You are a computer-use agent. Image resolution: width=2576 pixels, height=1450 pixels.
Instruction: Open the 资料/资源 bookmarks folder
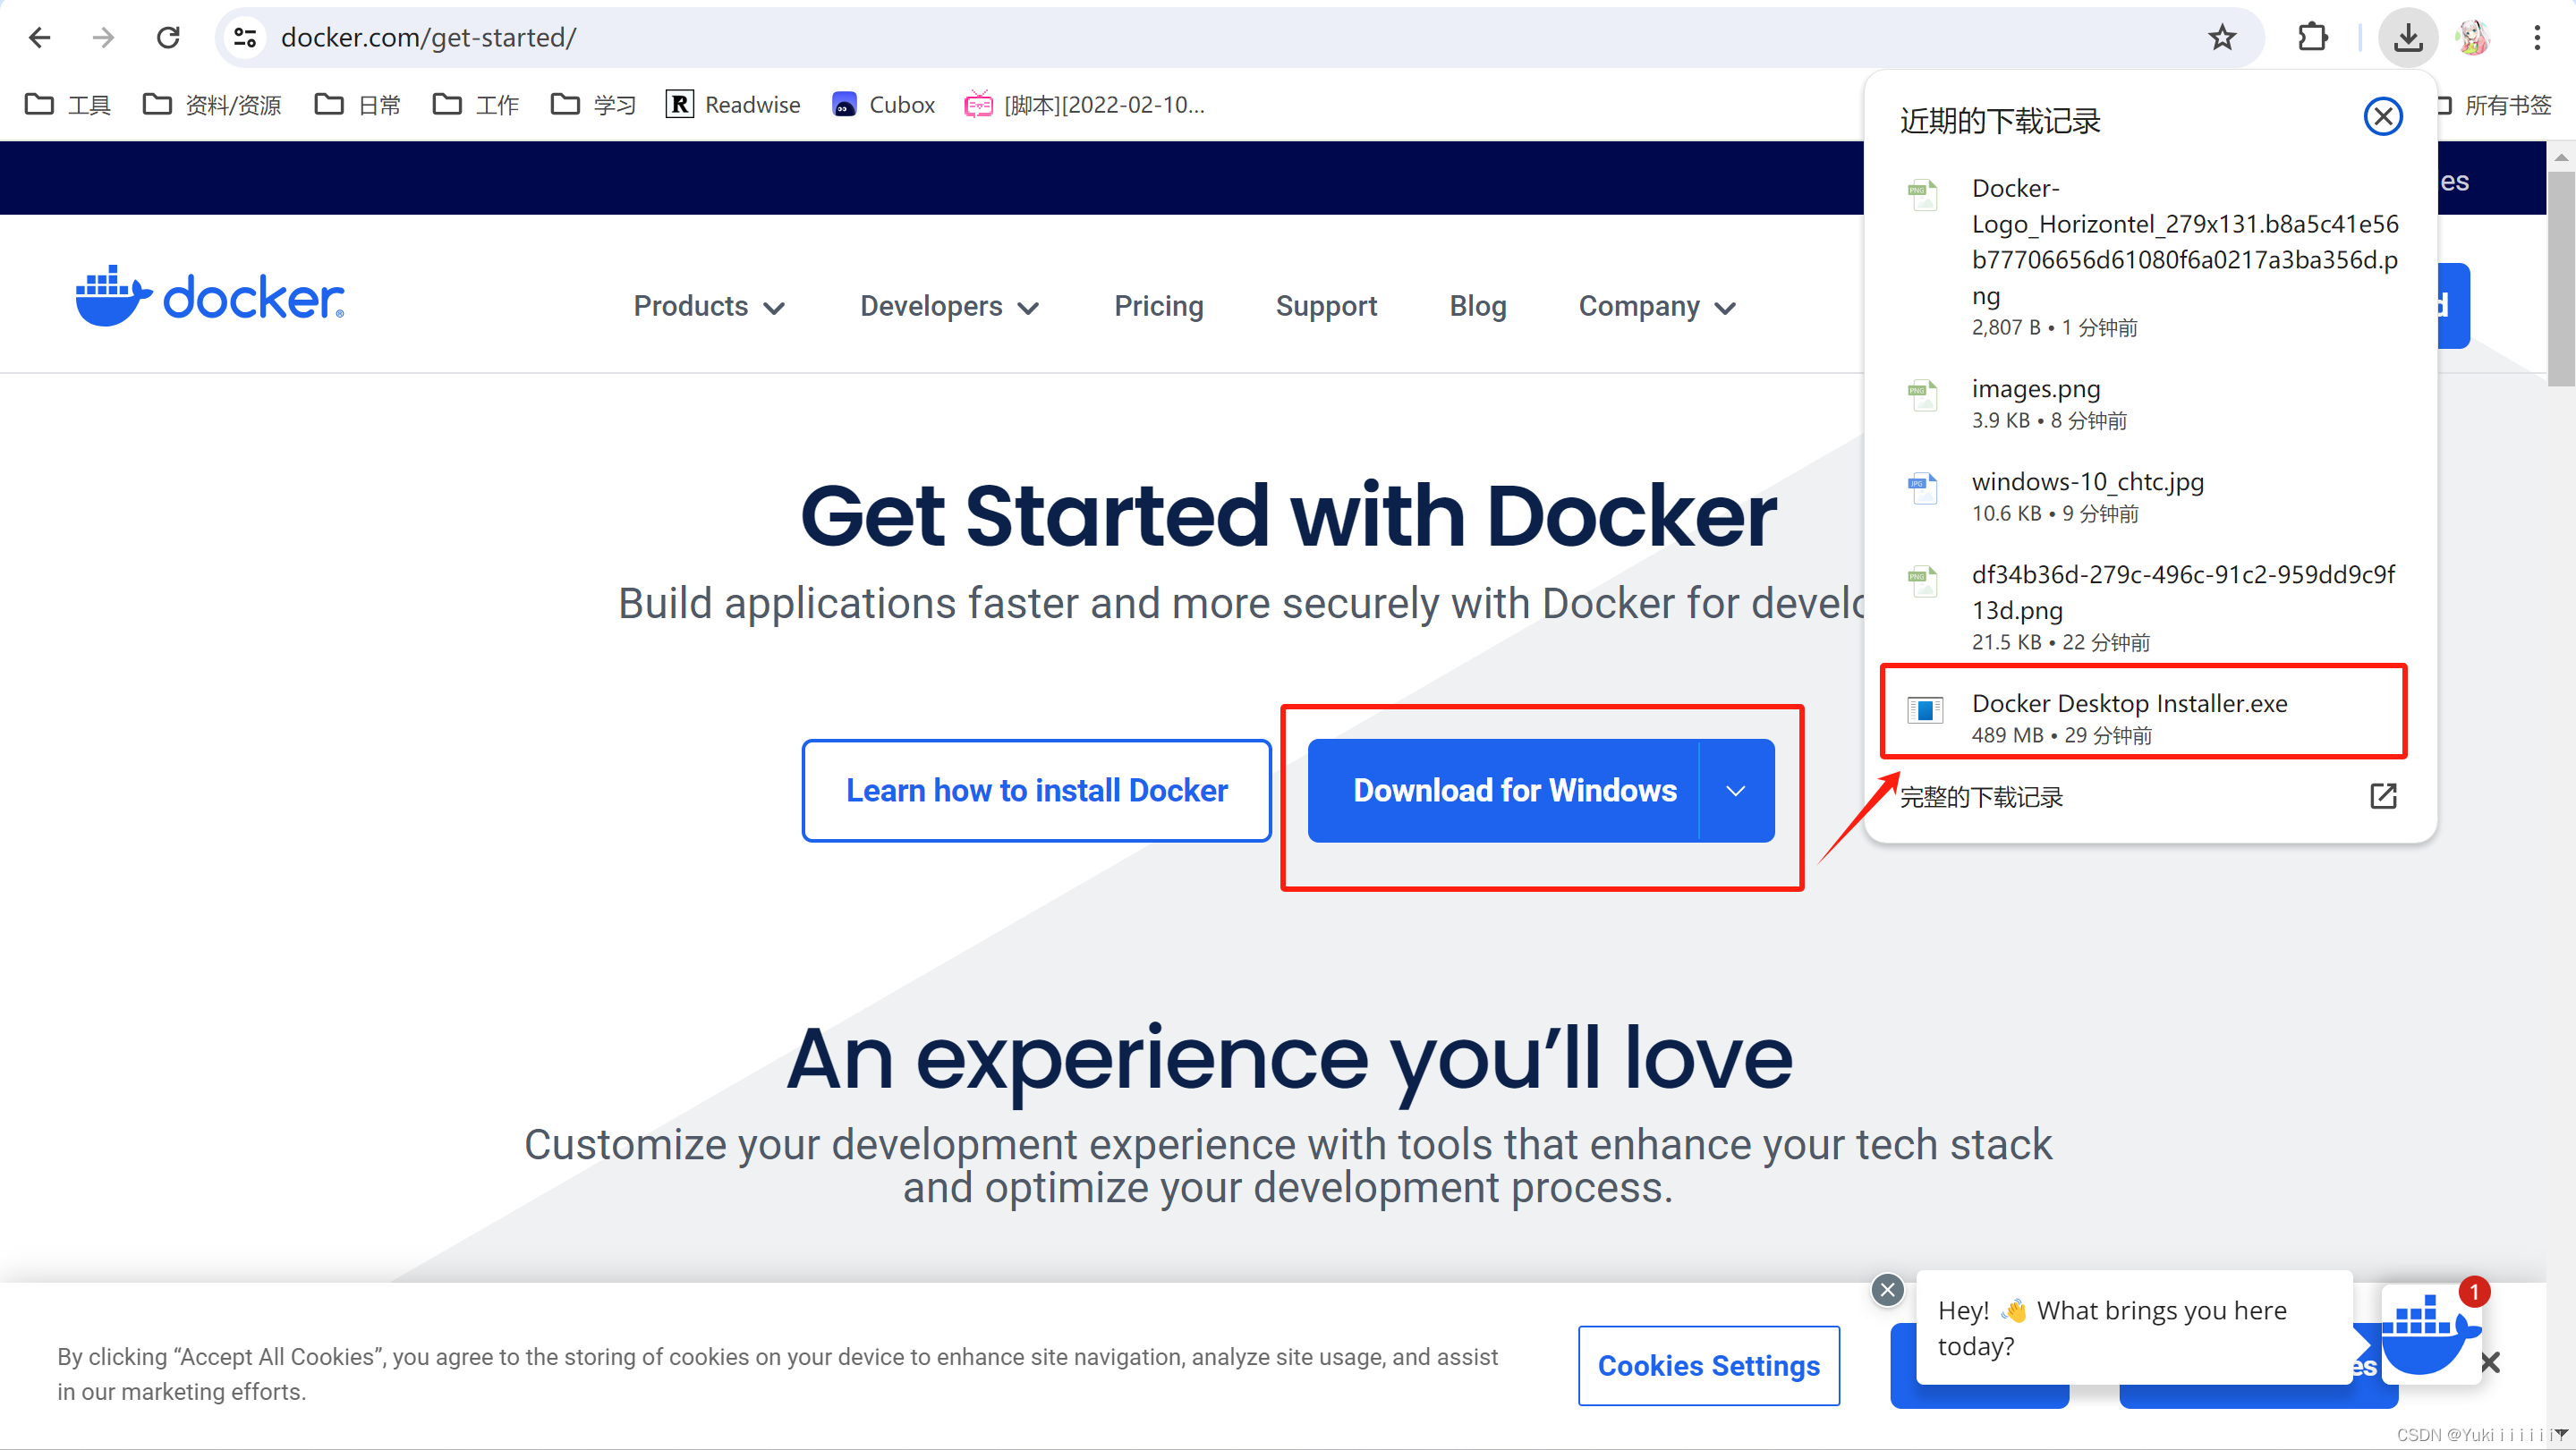212,105
